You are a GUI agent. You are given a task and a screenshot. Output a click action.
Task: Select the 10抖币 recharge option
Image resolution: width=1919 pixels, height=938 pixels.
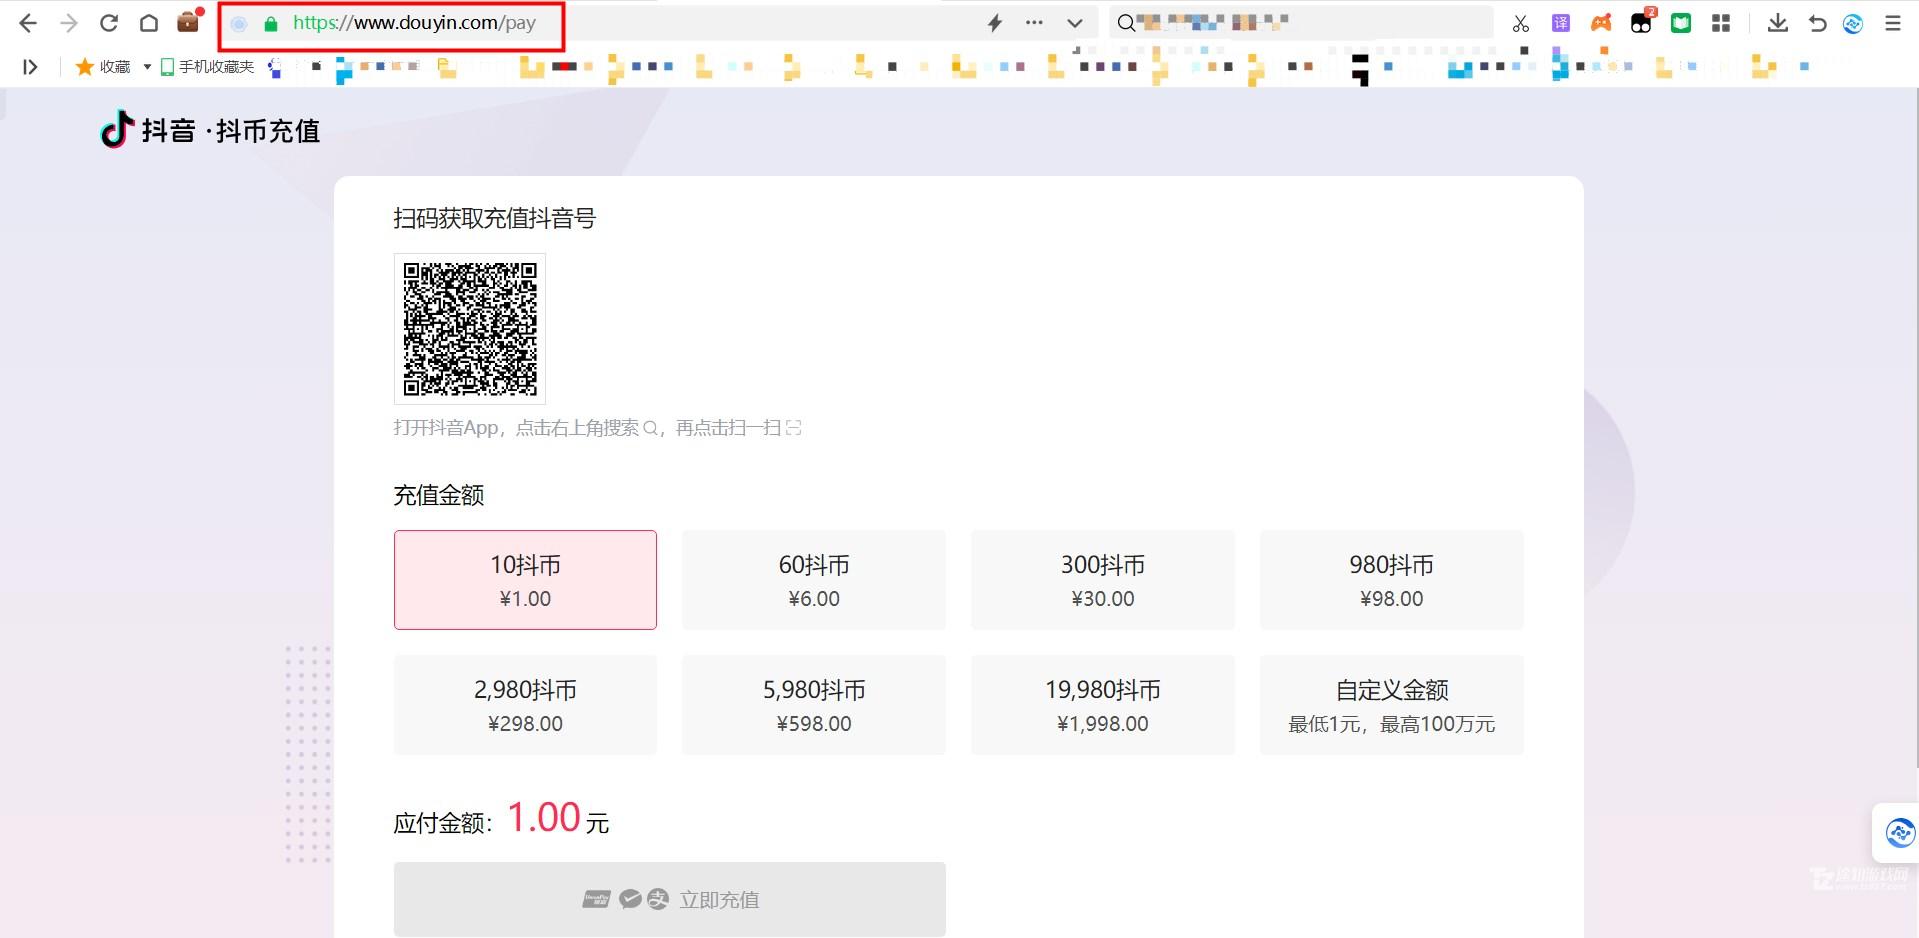click(524, 580)
